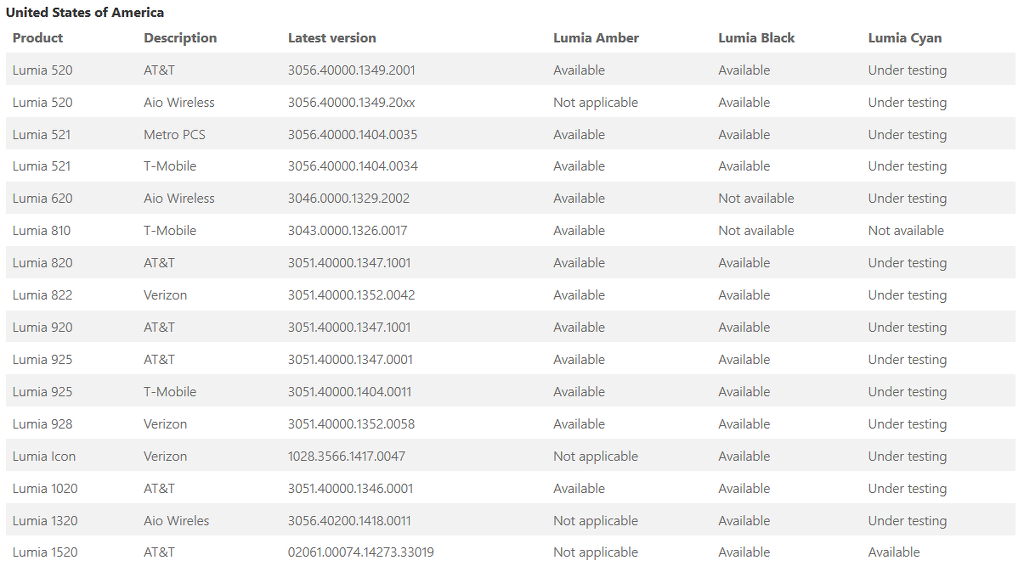This screenshot has width=1024, height=566.
Task: Click 'Under testing' Cyan status for Lumia 1020
Action: pyautogui.click(x=907, y=488)
